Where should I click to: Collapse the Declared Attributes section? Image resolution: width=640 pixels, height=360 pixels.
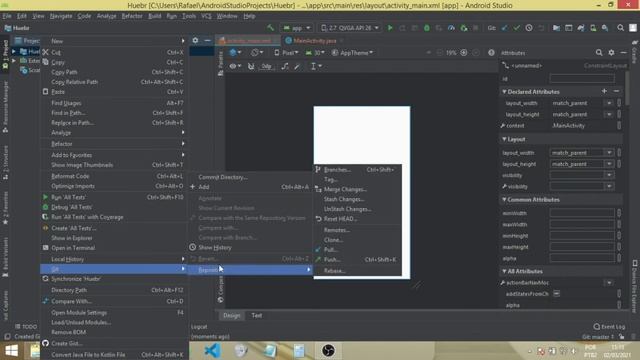click(504, 92)
